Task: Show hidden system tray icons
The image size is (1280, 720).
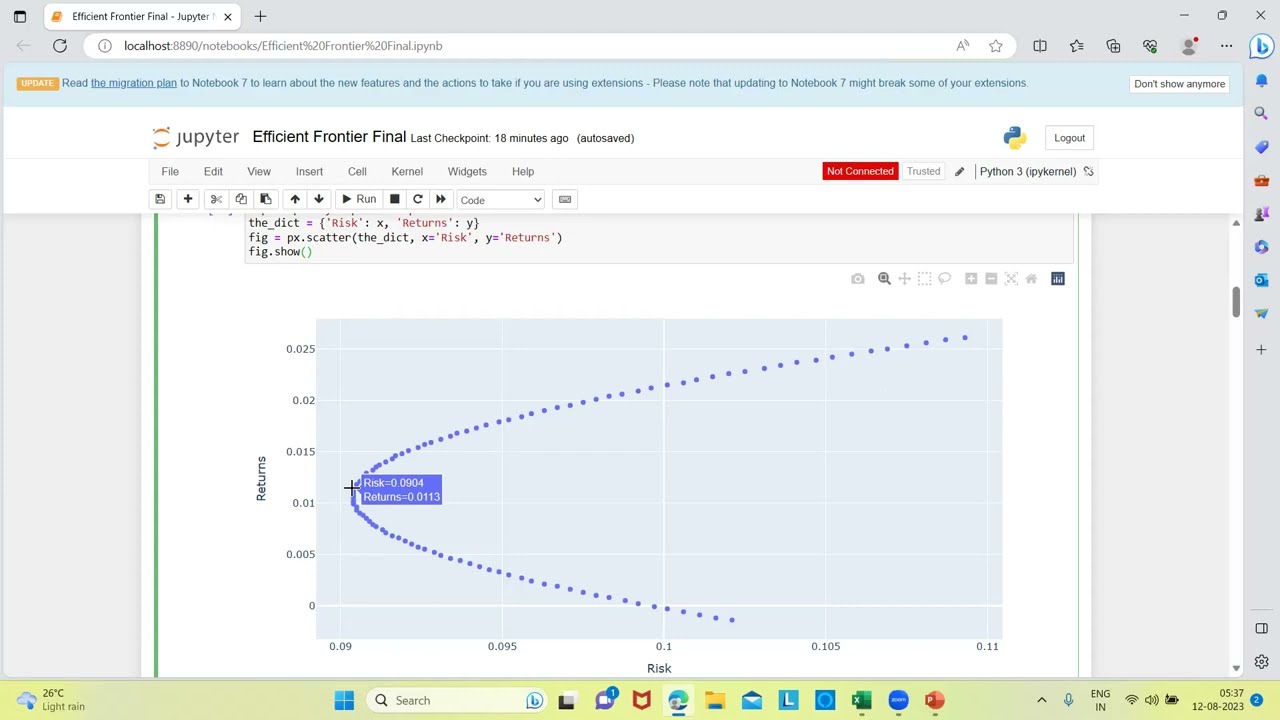Action: tap(1041, 700)
